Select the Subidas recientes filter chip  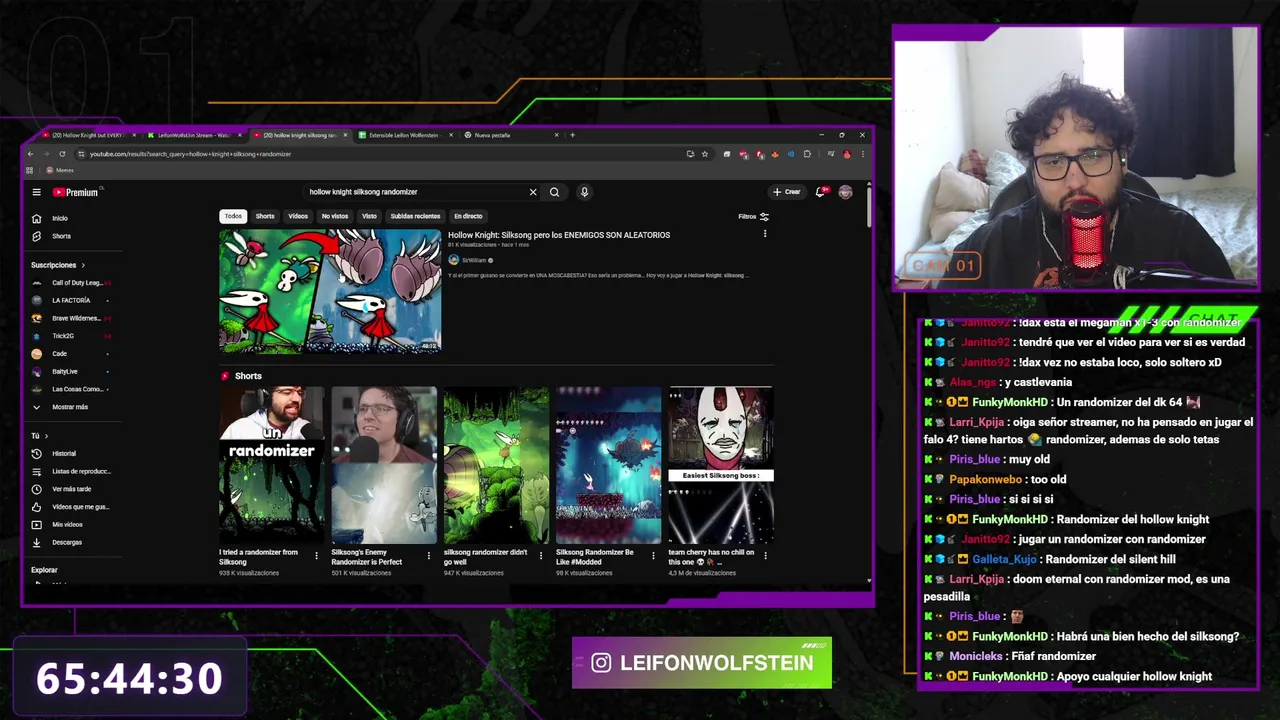[x=415, y=216]
